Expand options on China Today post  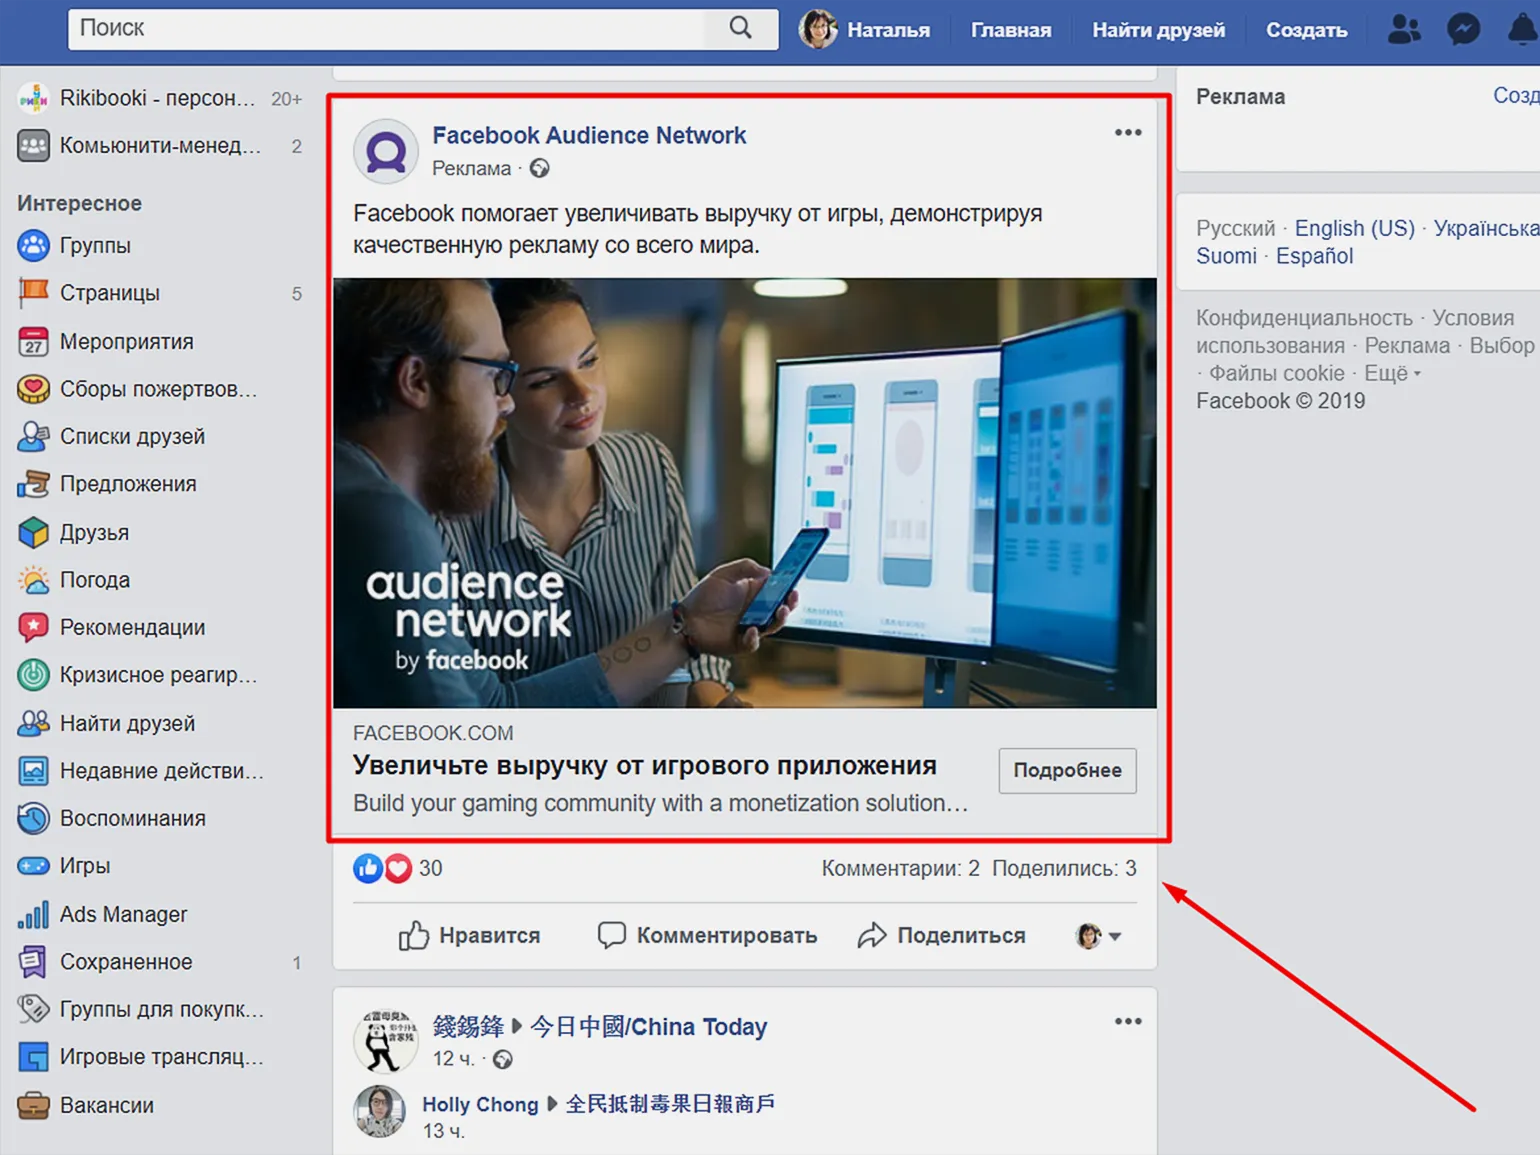point(1128,1021)
